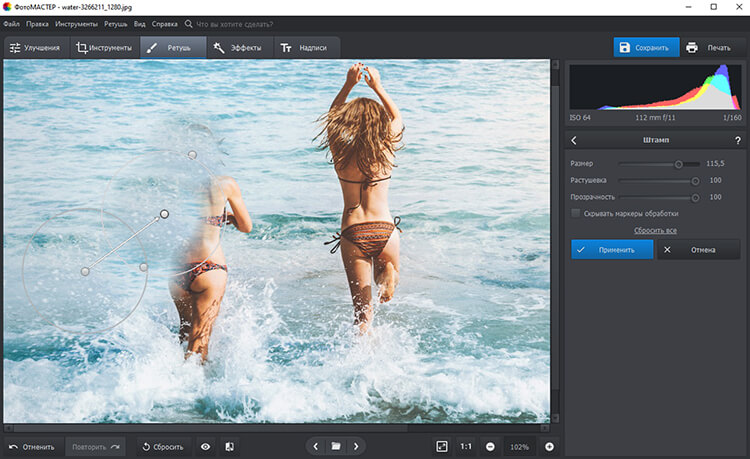
Task: Open the Инструменты menu
Action: (x=76, y=24)
